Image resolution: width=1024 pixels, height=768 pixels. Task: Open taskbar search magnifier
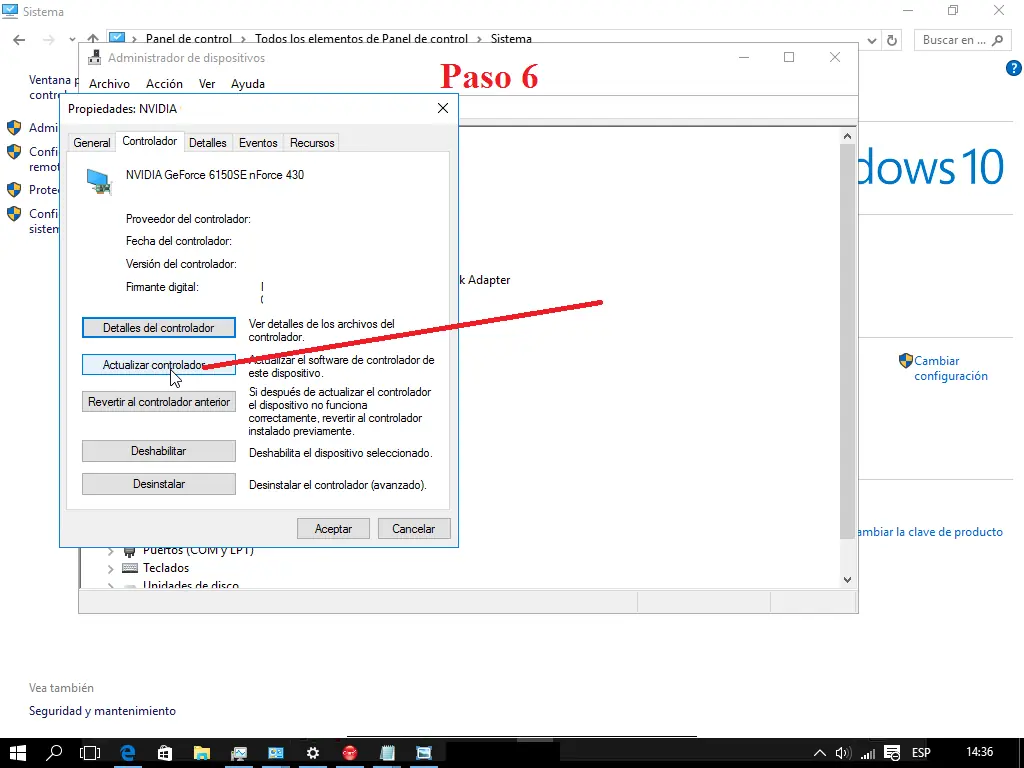tap(54, 753)
